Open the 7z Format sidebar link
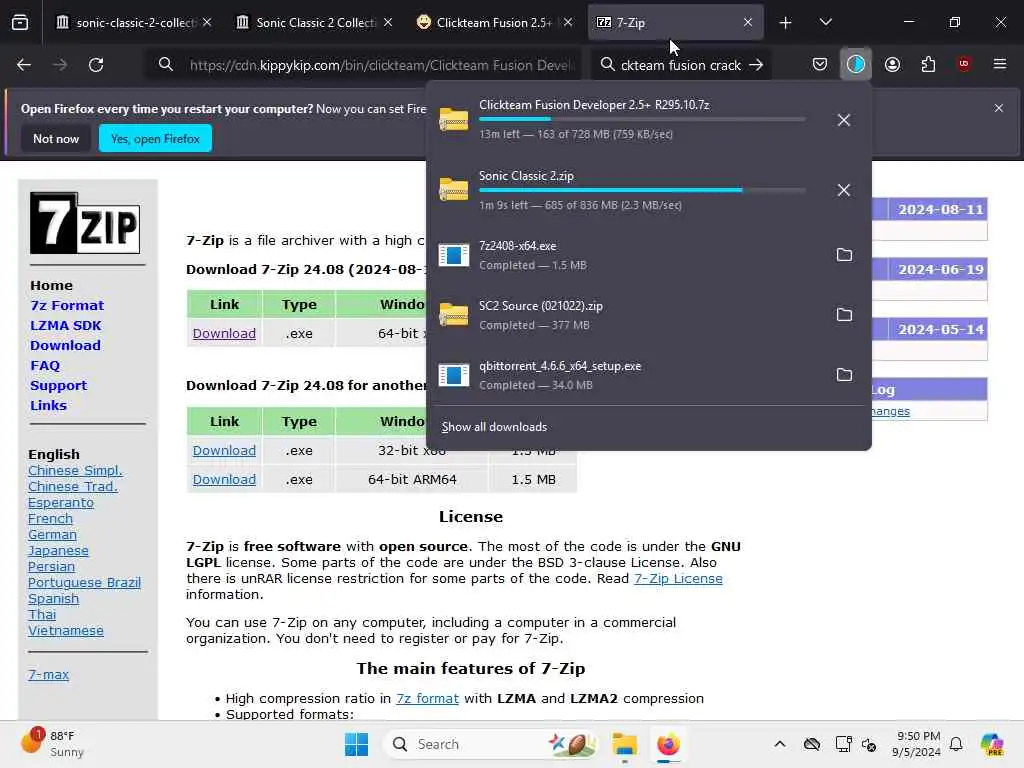 tap(67, 305)
